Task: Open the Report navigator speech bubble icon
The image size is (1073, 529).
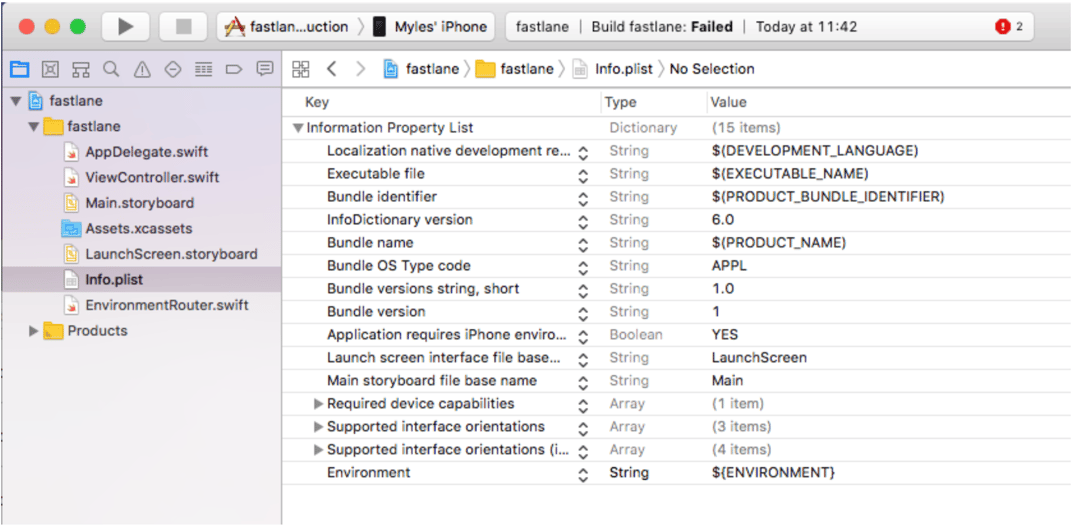Action: point(264,69)
